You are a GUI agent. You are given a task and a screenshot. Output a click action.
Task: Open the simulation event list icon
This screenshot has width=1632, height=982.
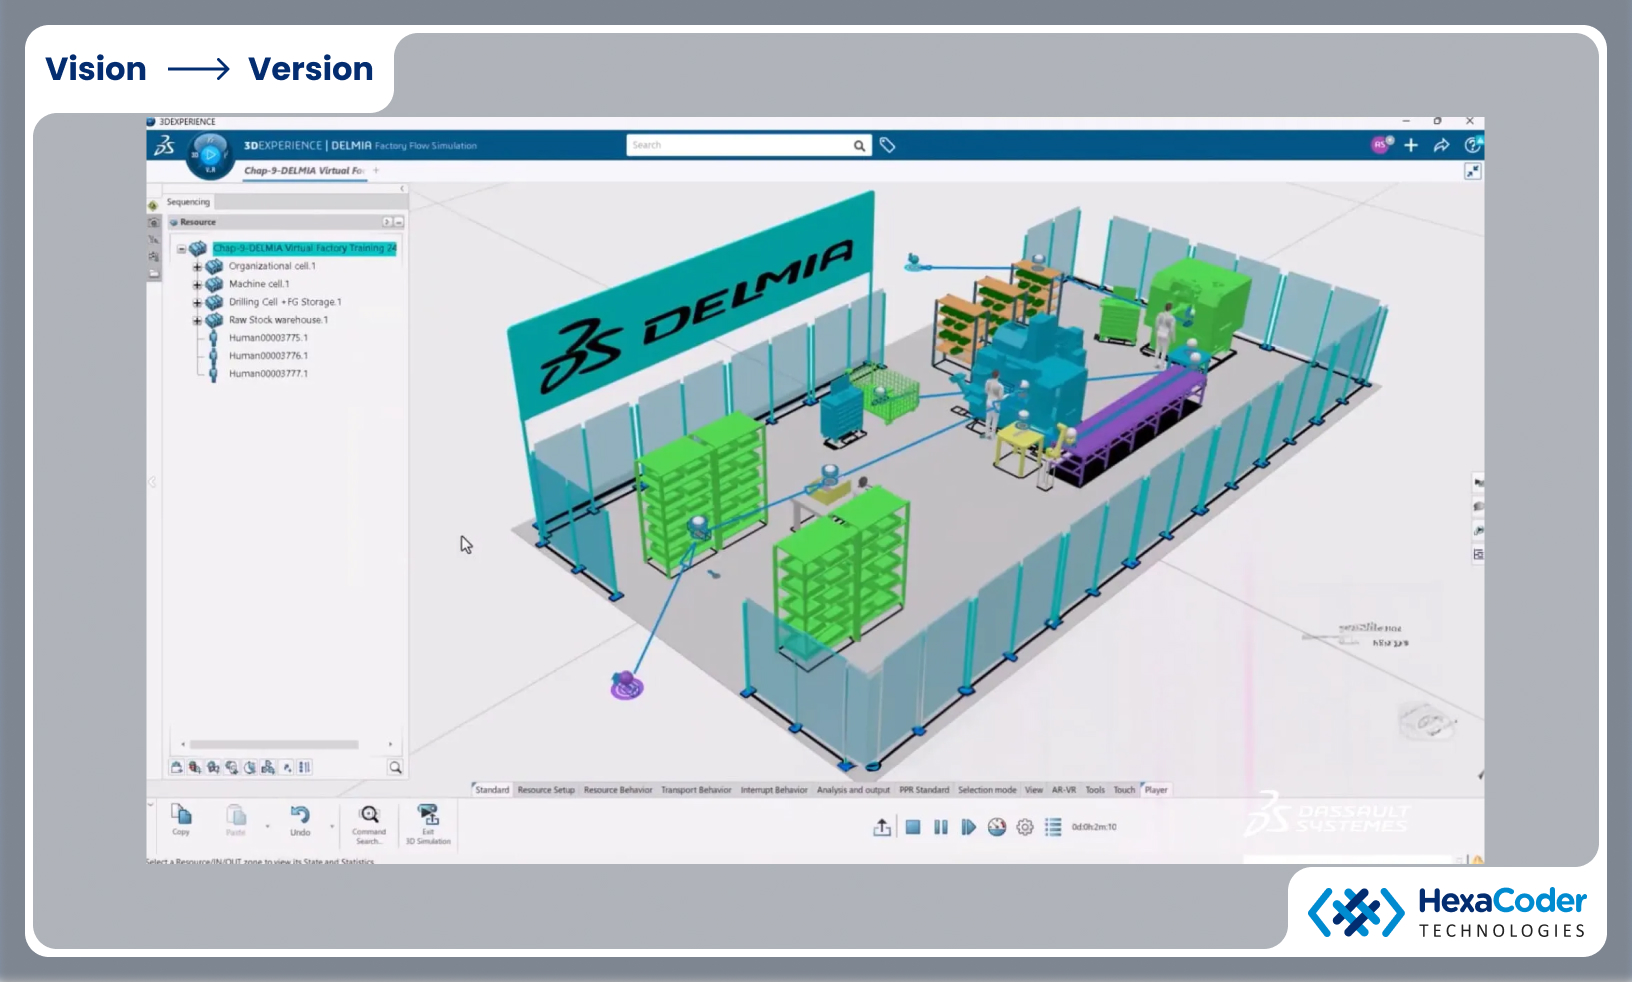coord(1053,827)
